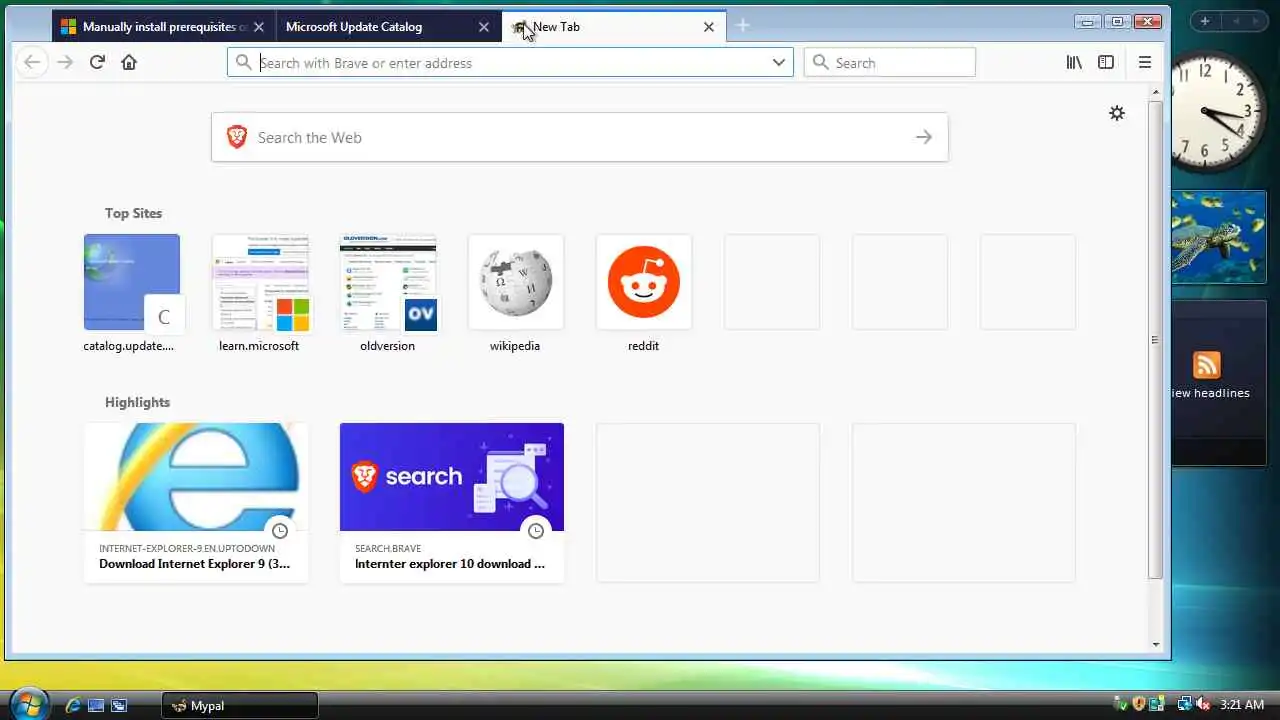
Task: Click Show Desktop quick launch icon
Action: pyautogui.click(x=96, y=705)
